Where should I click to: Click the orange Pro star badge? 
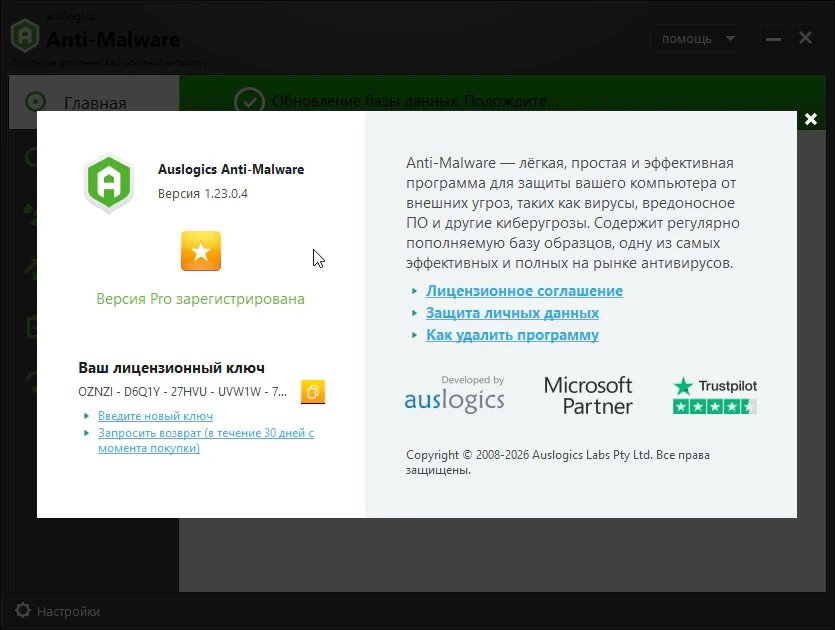(x=201, y=251)
